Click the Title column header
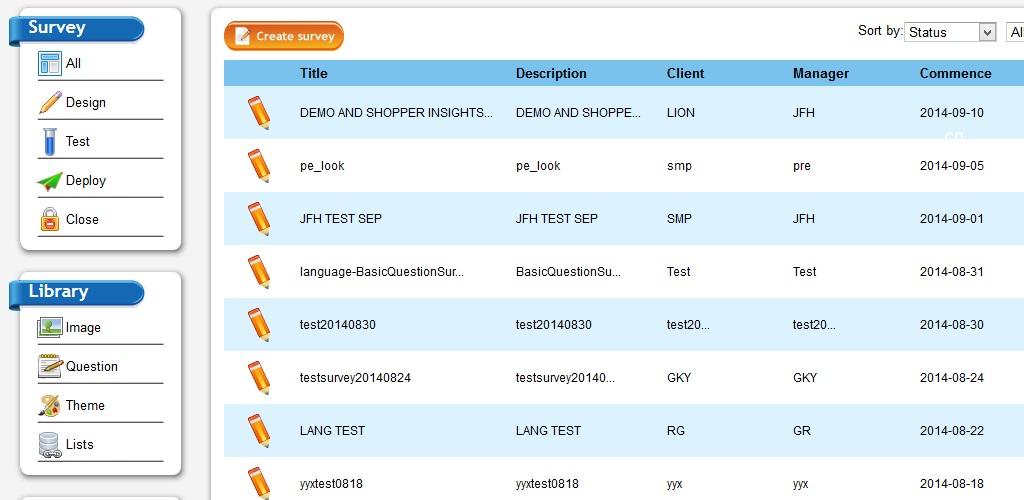 coord(313,73)
